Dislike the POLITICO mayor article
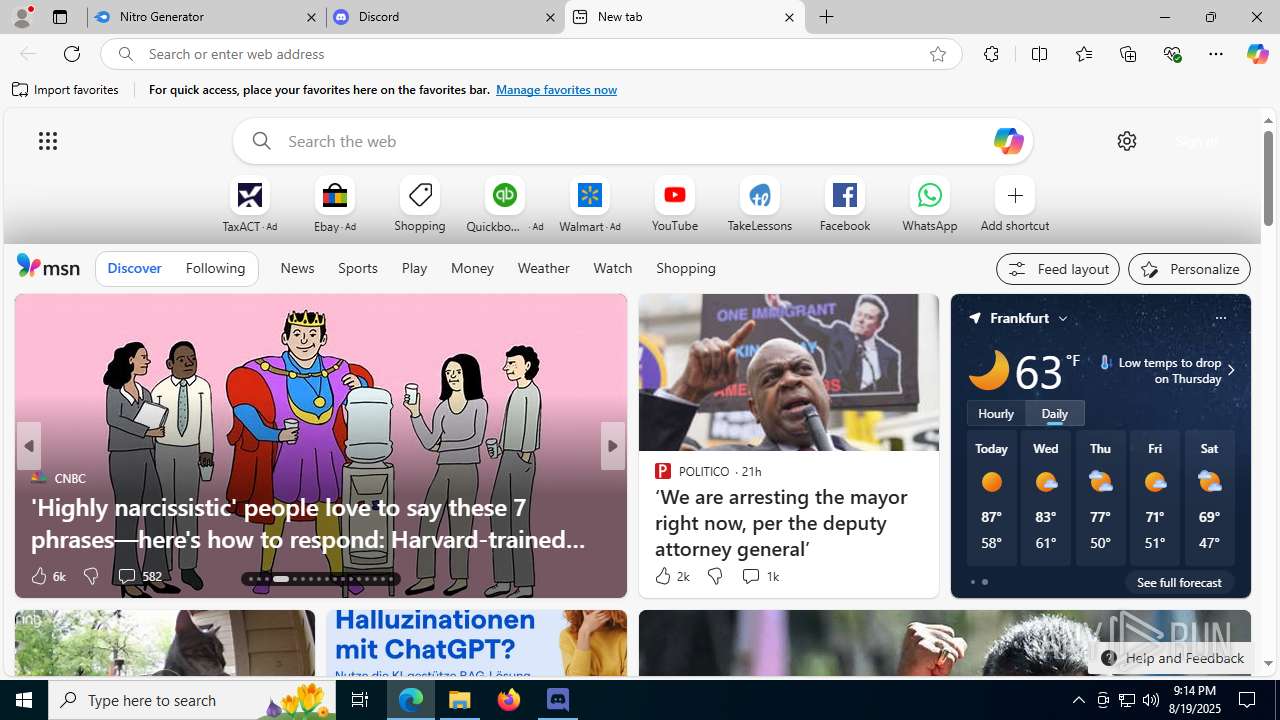Image resolution: width=1280 pixels, height=720 pixels. click(x=714, y=576)
